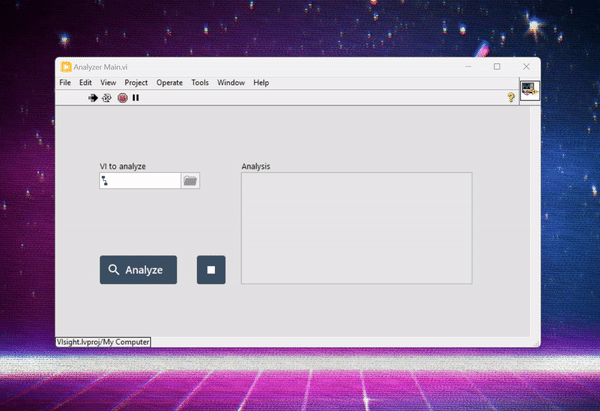Open the Window menu
Screen dimensions: 600x411
click(231, 83)
